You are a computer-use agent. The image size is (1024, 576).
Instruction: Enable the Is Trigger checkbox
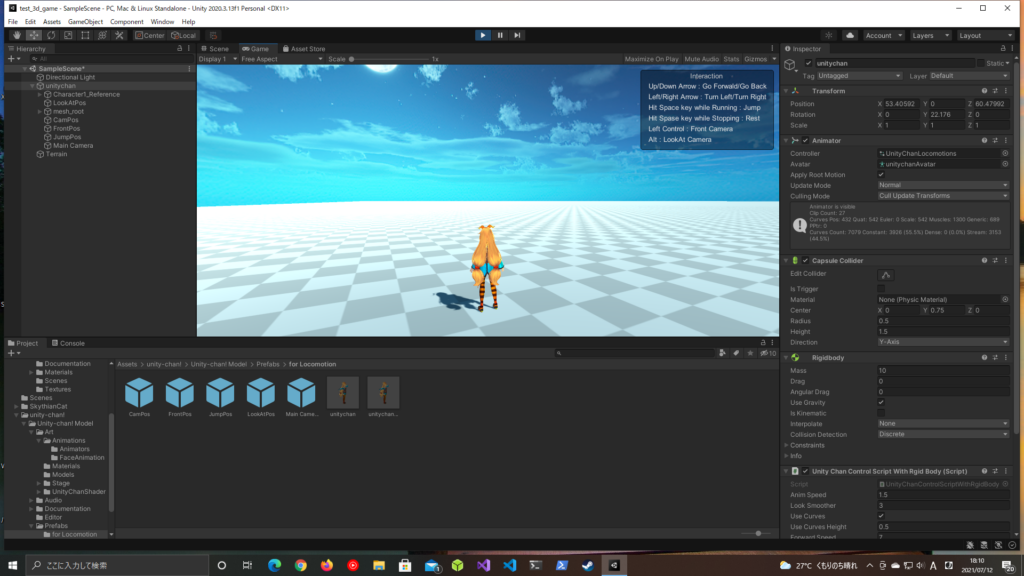point(881,288)
